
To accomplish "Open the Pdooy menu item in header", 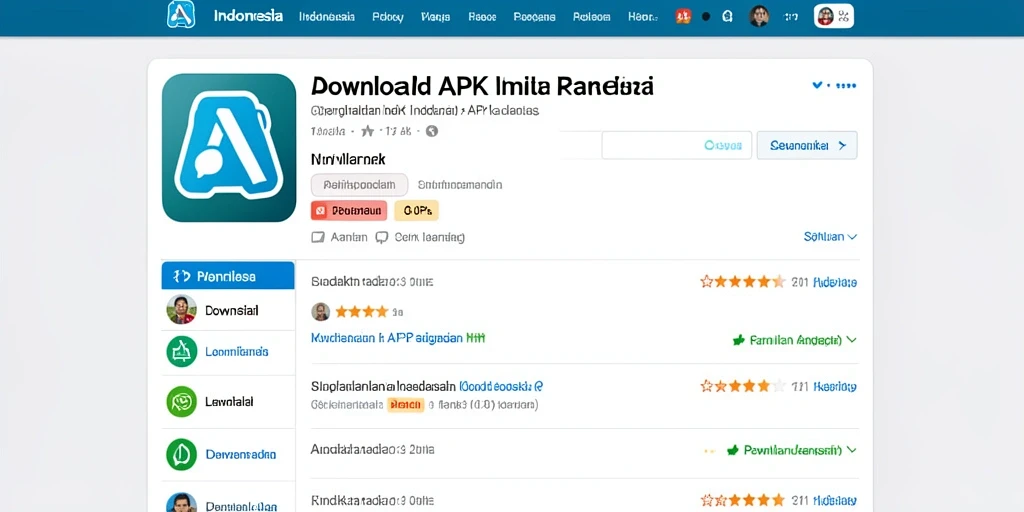I will point(387,16).
